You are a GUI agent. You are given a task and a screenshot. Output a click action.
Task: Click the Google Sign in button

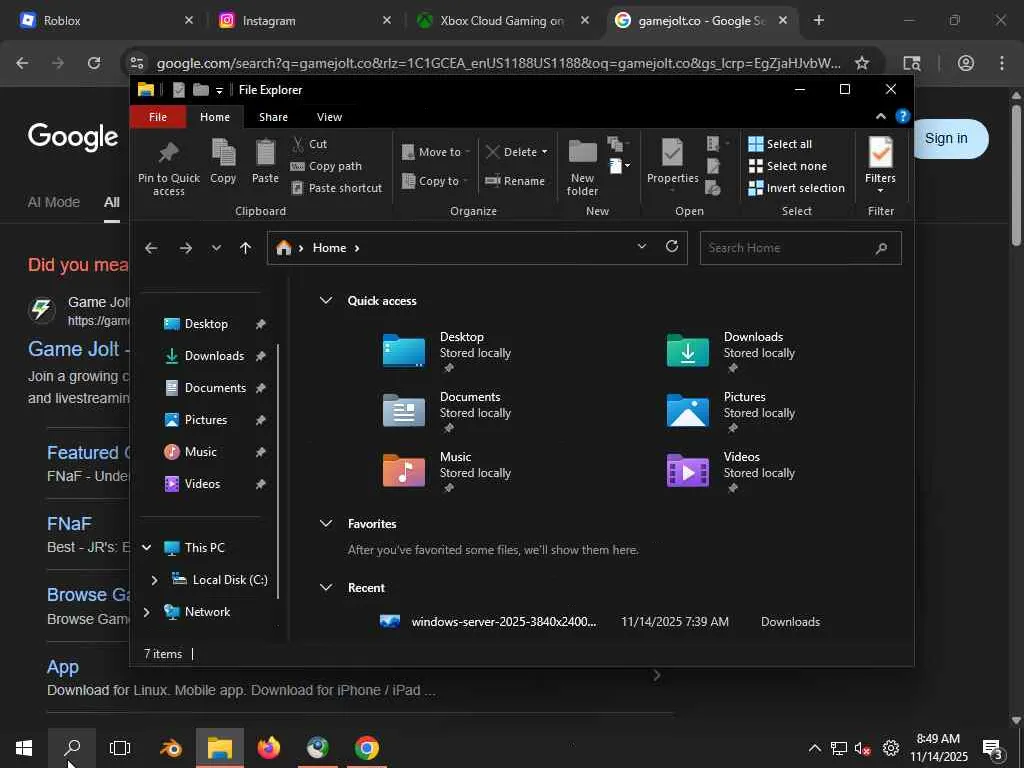tap(945, 139)
